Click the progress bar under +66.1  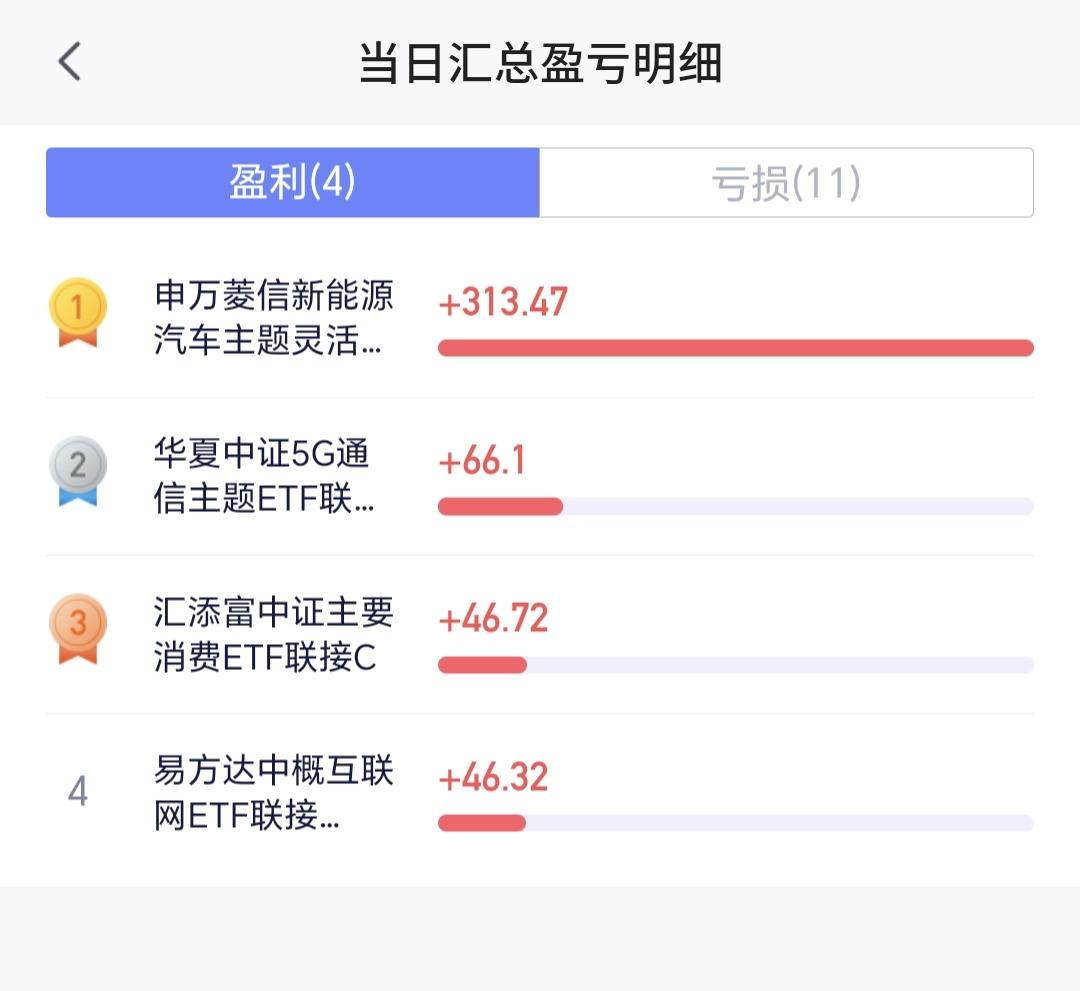tap(735, 507)
